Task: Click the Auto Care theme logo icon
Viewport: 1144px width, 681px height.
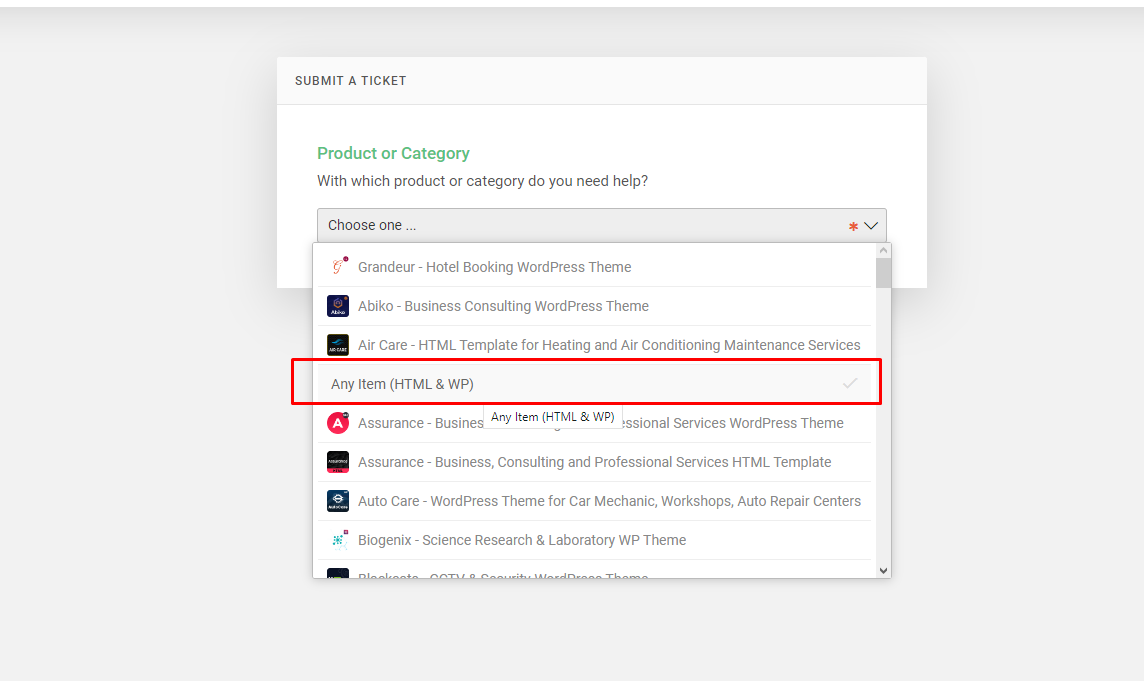Action: pos(338,501)
